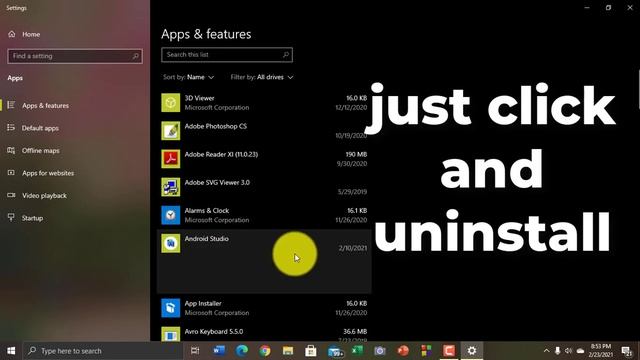Click the Adobe Photoshop CS icon
Viewport: 640px width, 360px height.
[171, 131]
